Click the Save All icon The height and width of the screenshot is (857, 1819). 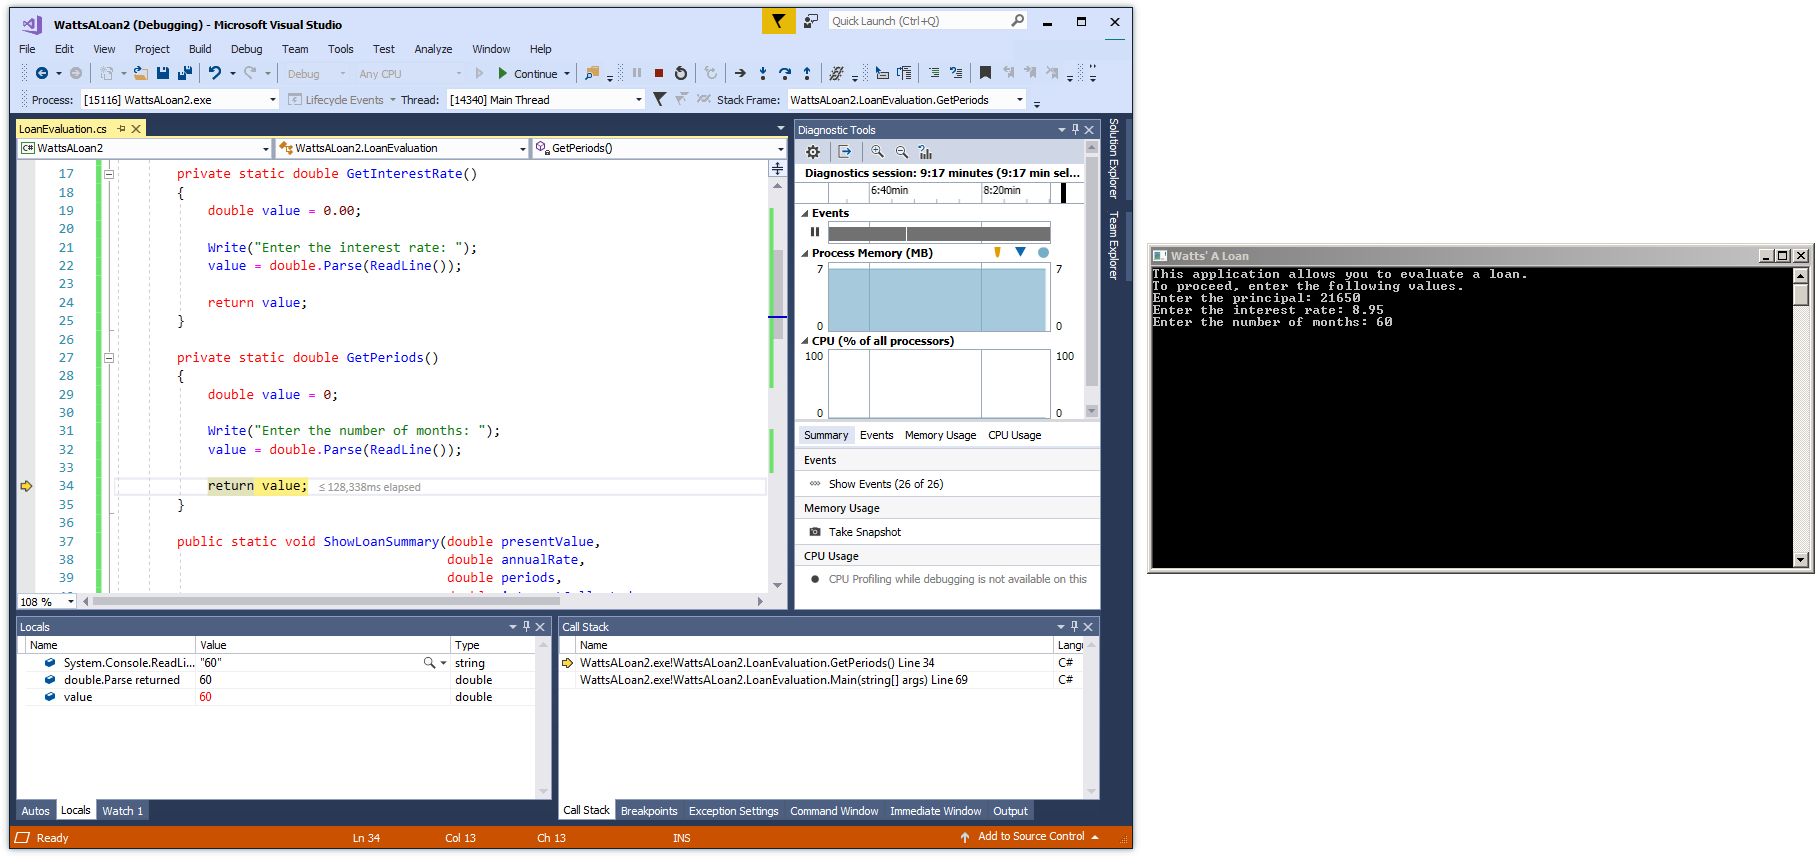pos(185,73)
